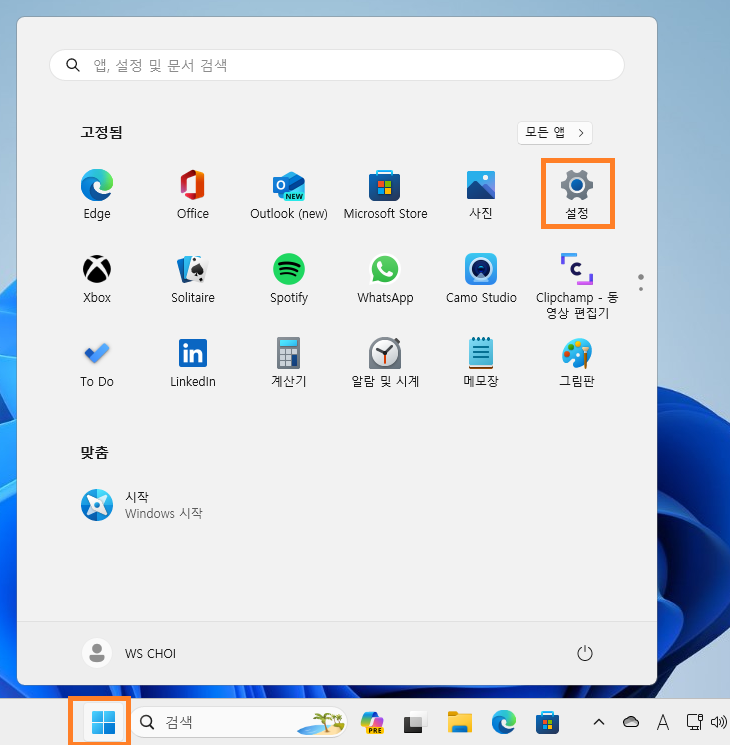Screen dimensions: 730x745
Task: Expand the hidden system tray icons
Action: [x=599, y=722]
